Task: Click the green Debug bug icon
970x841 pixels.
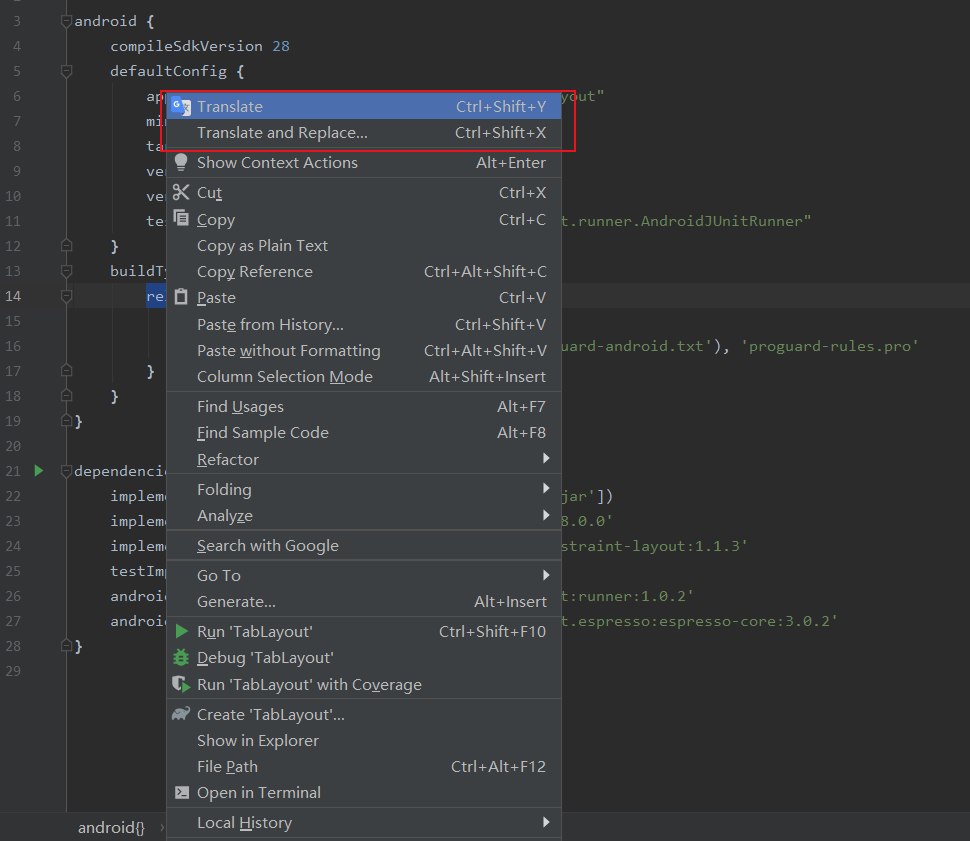Action: 181,657
